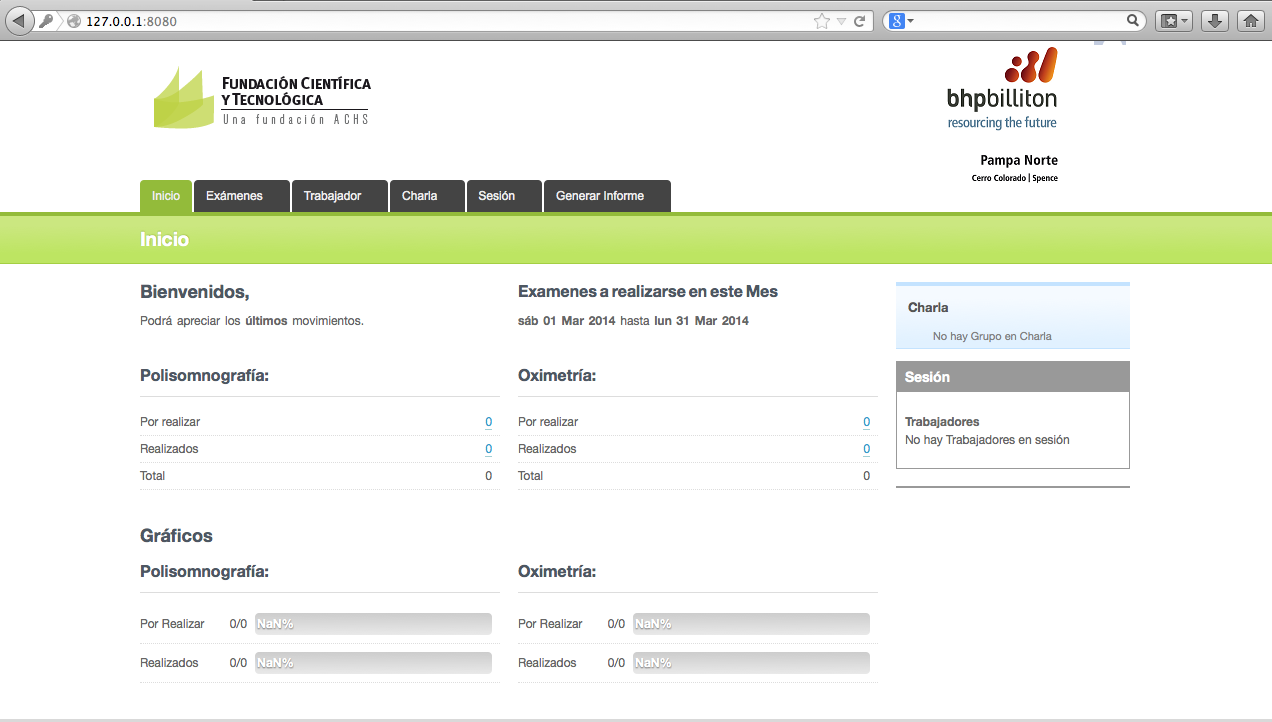Click the browser back arrow button
This screenshot has width=1272, height=722.
[20, 20]
